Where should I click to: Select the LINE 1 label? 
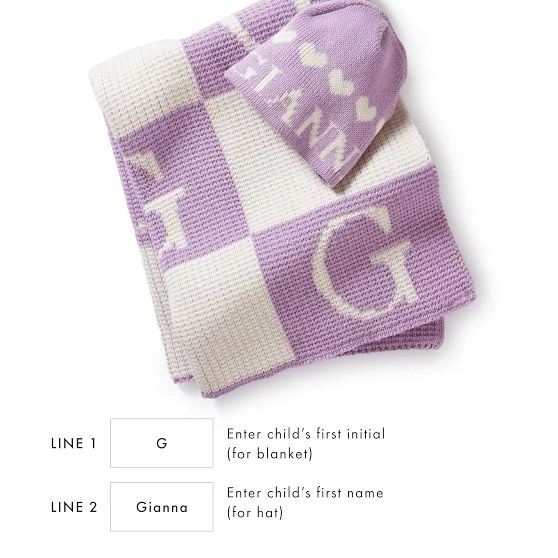pos(74,443)
